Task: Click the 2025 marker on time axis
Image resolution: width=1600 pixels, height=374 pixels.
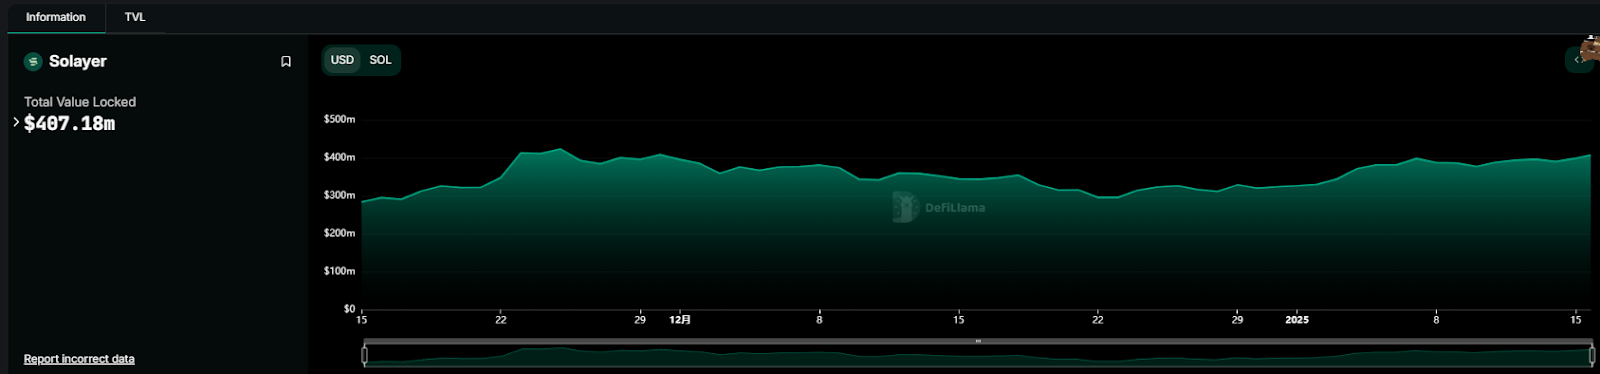Action: tap(1297, 320)
